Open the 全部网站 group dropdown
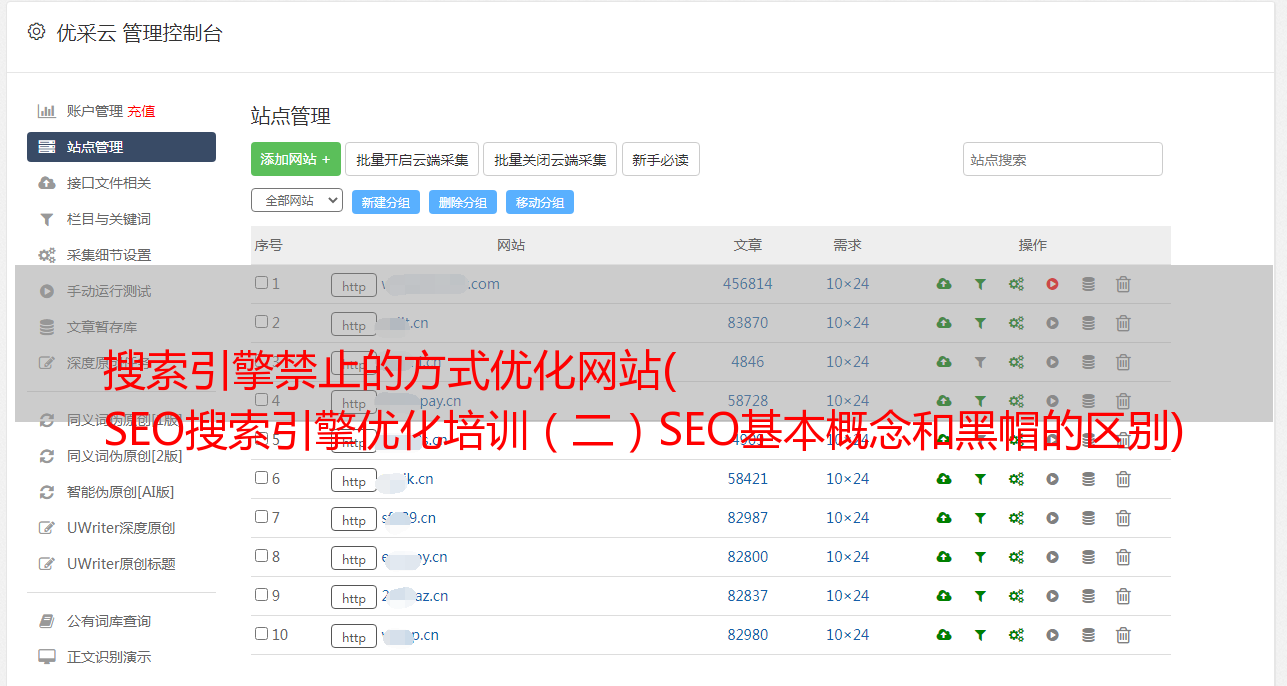This screenshot has width=1287, height=686. [x=297, y=201]
